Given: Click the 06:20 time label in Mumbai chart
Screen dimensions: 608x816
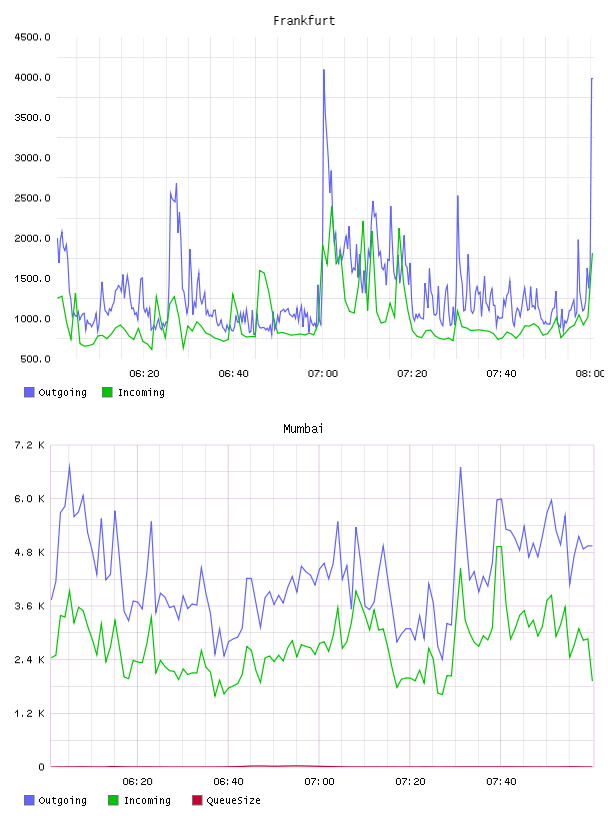Looking at the screenshot, I should point(137,782).
